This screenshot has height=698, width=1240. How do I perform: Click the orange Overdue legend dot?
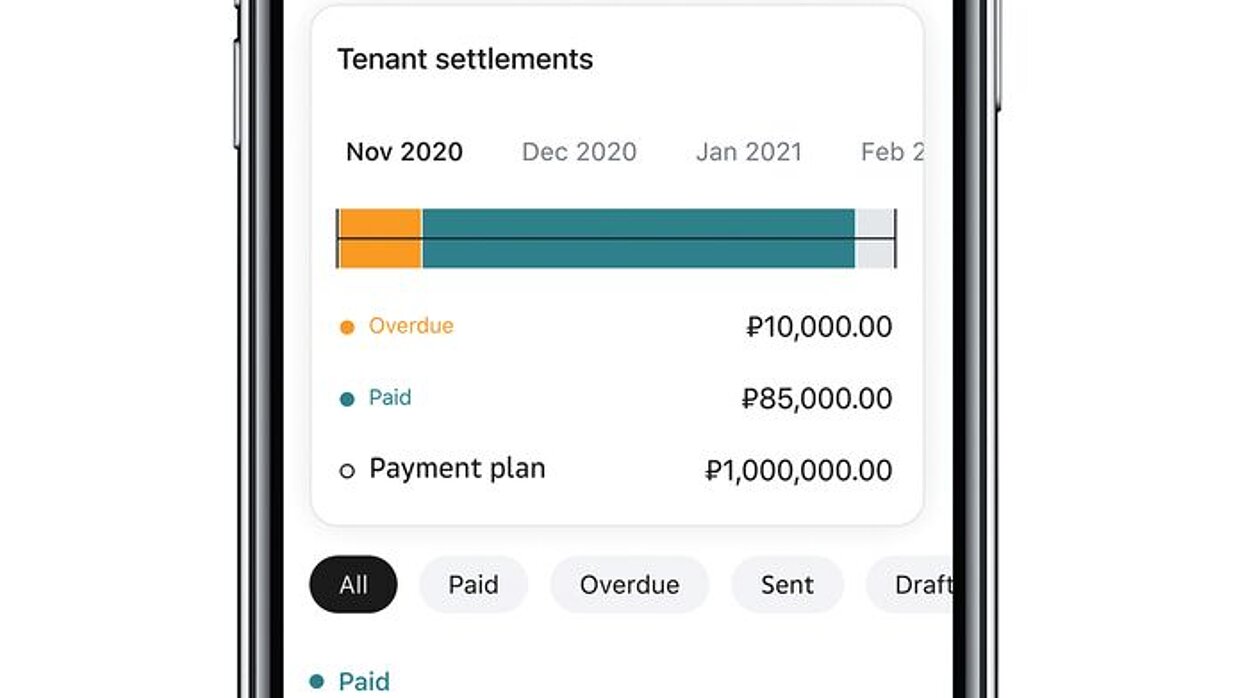click(x=347, y=327)
